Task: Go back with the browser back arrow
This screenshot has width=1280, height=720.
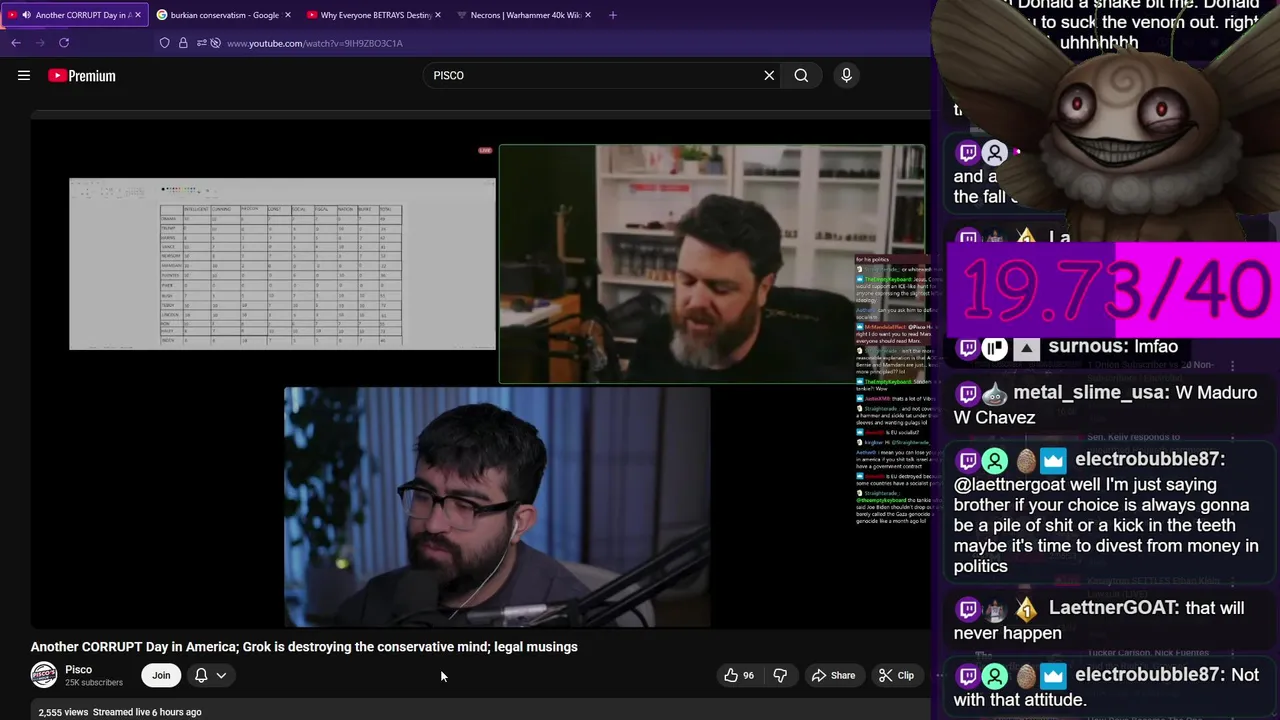Action: (16, 43)
